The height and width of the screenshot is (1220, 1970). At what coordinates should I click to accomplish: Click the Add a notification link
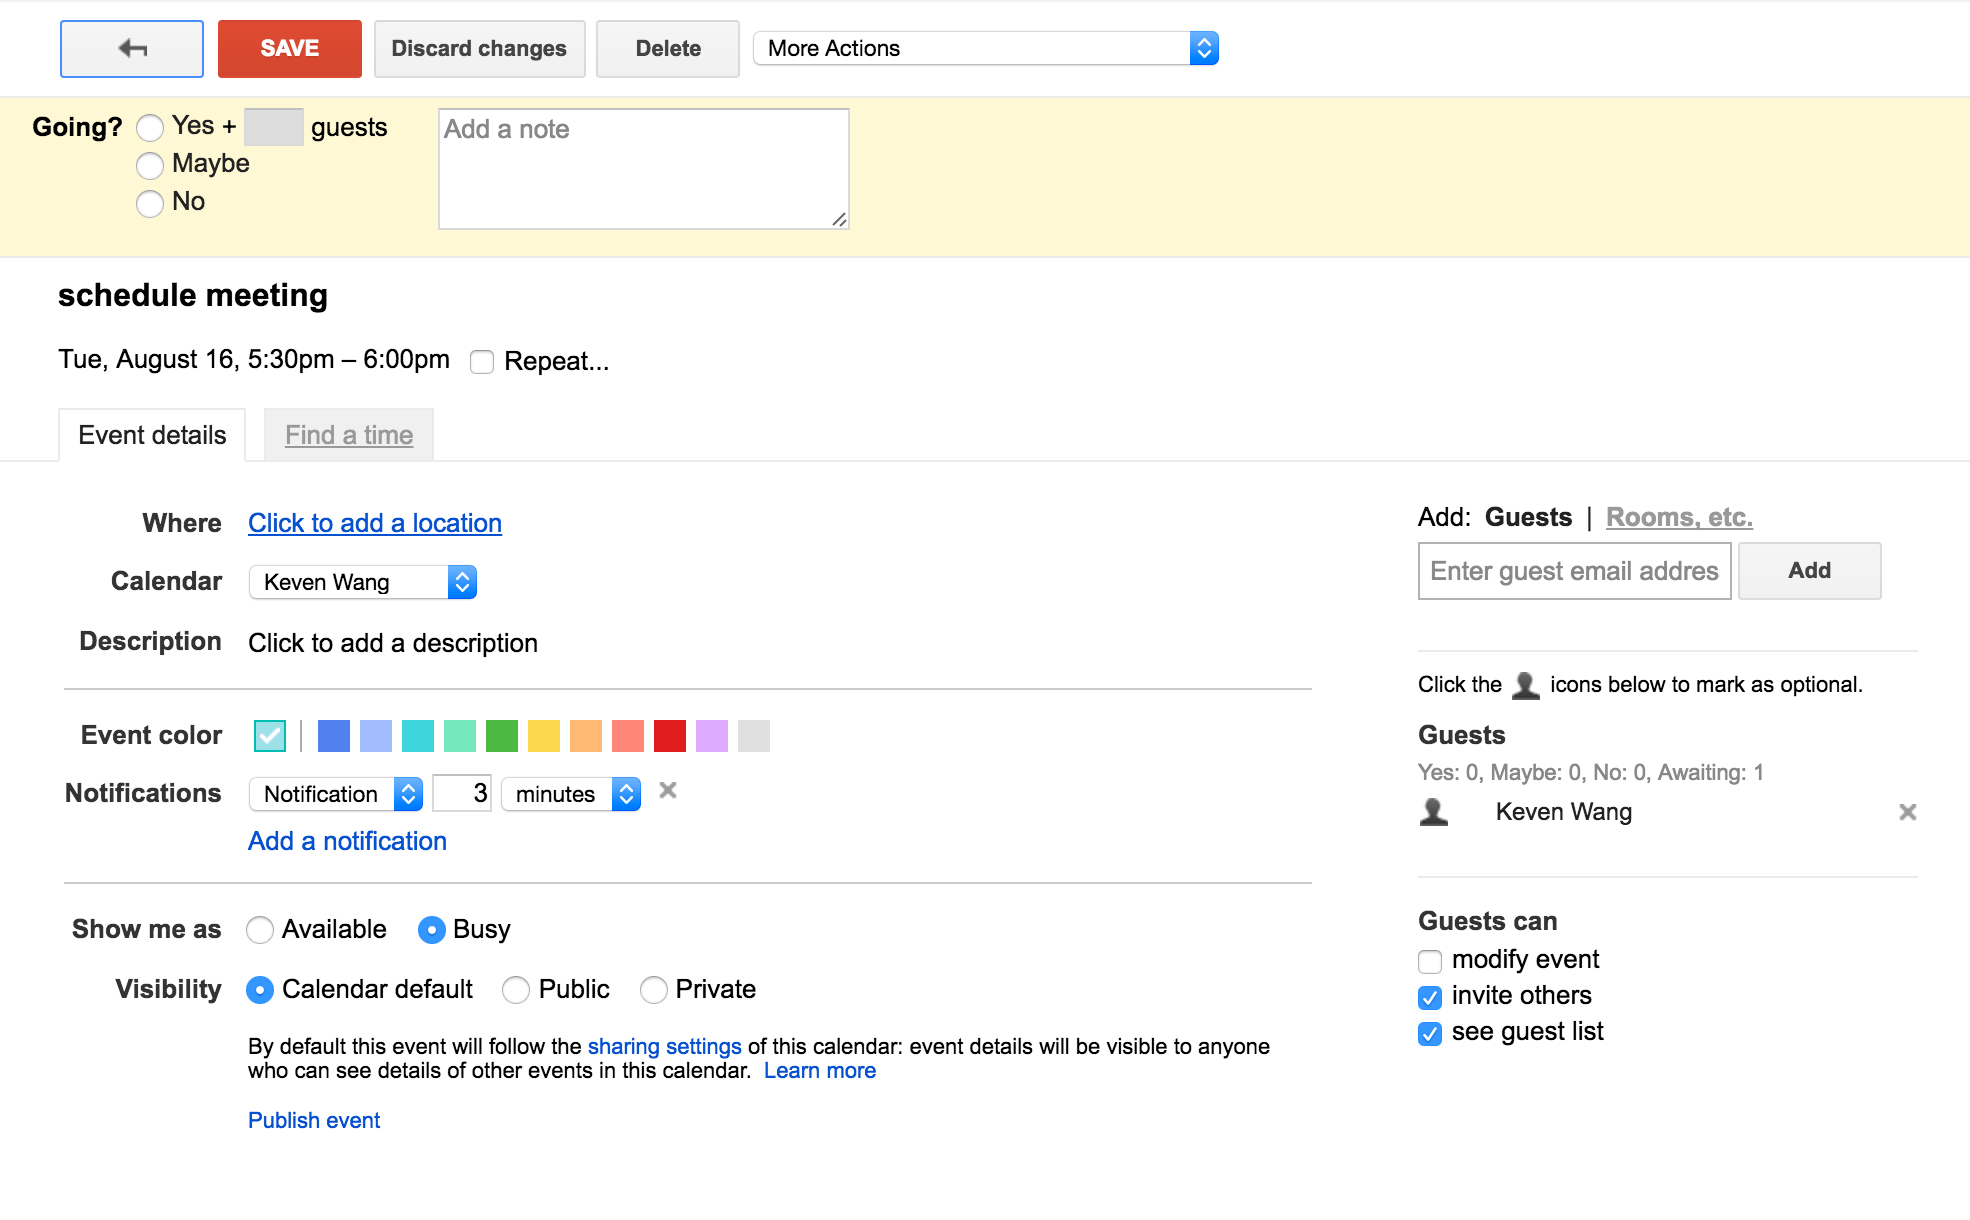point(347,841)
